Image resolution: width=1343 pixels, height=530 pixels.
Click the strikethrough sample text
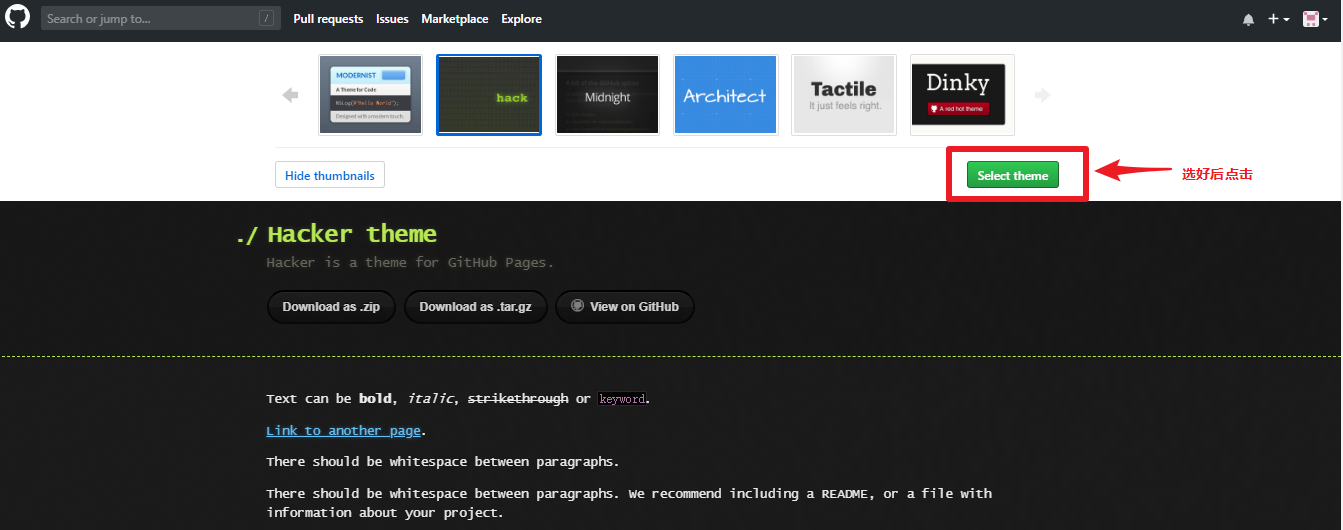(x=518, y=399)
